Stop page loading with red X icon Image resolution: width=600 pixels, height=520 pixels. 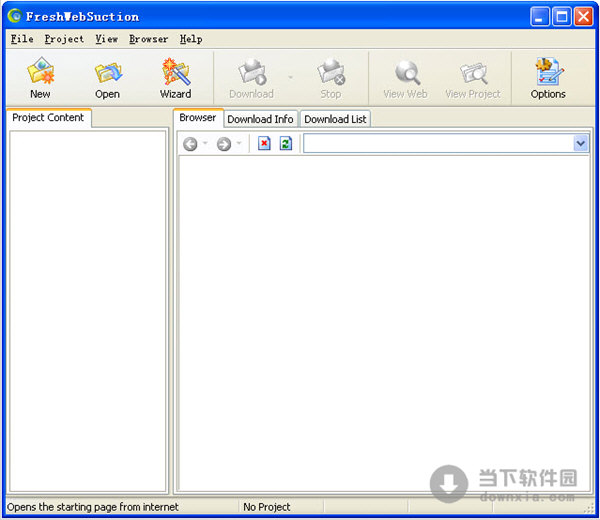(x=264, y=143)
